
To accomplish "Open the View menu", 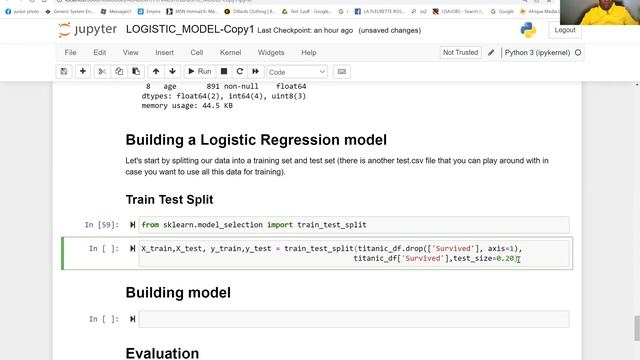I will (131, 53).
